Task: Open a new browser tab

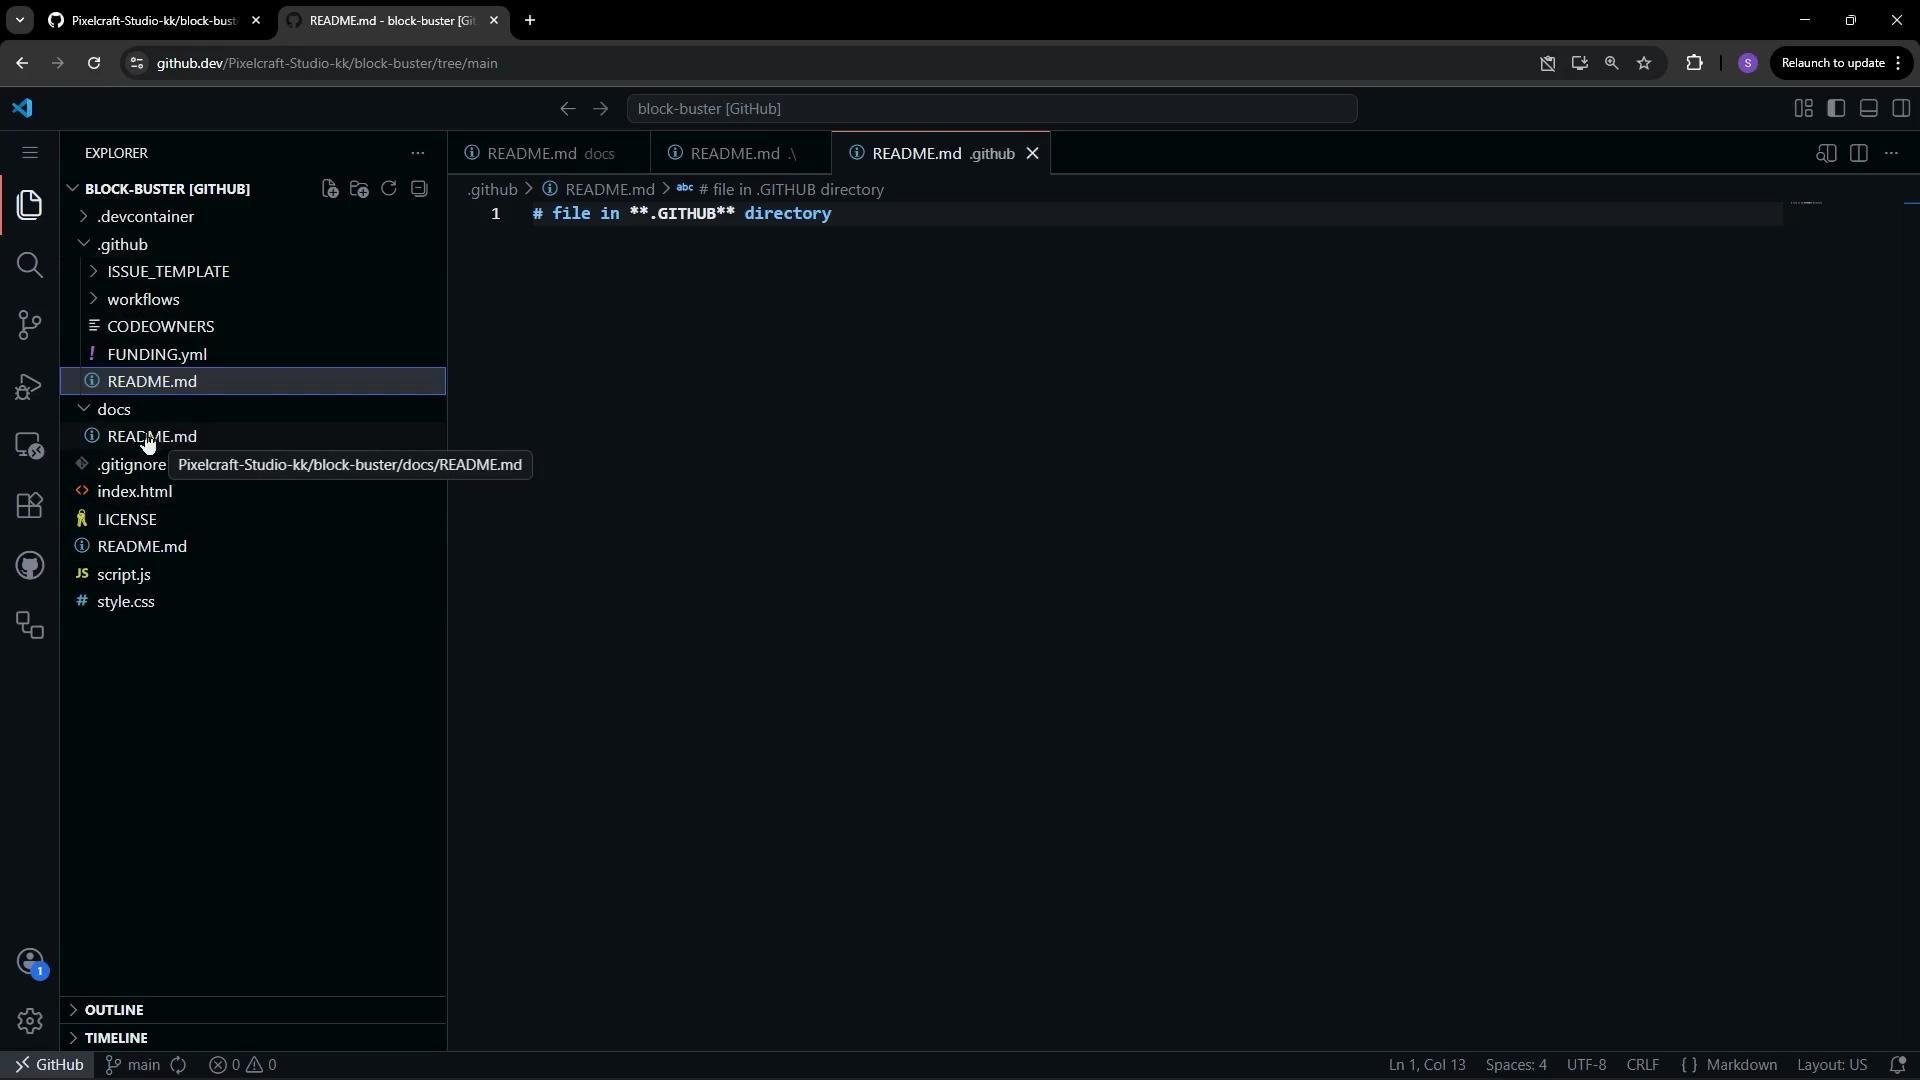Action: pyautogui.click(x=530, y=20)
